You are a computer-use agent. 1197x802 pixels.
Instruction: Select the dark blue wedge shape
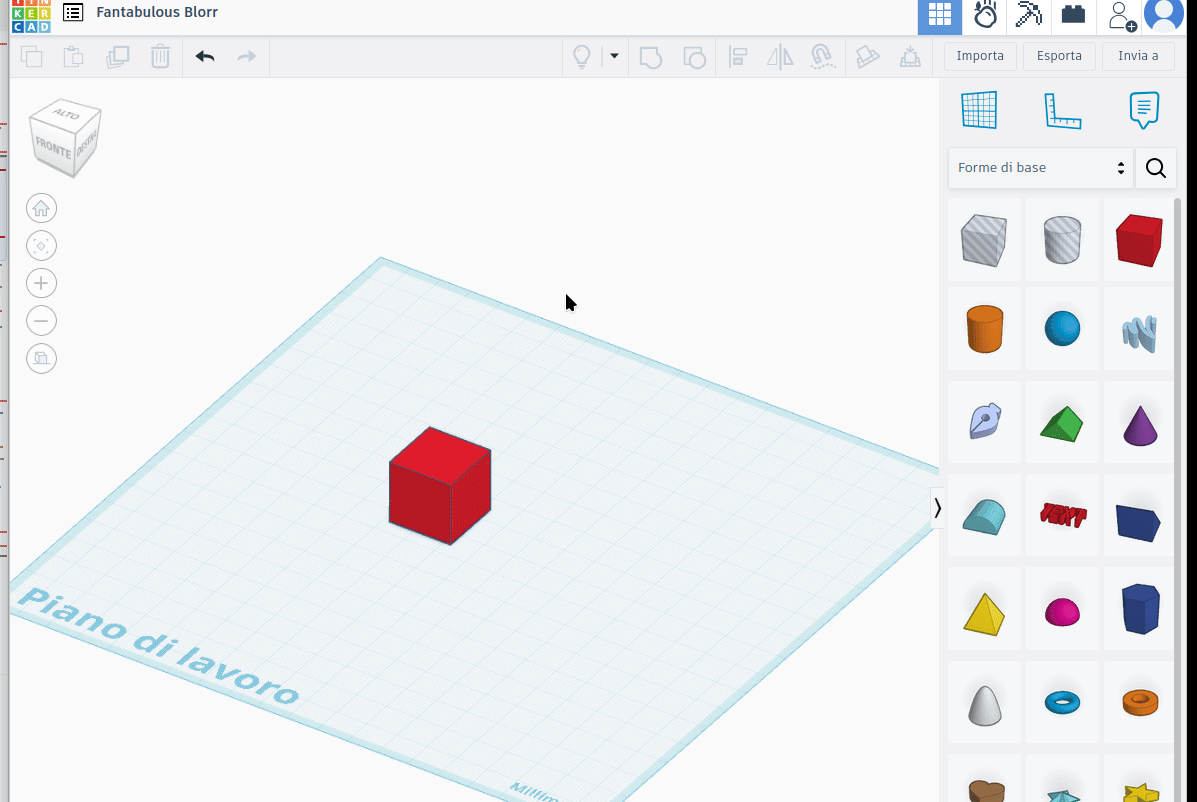[1139, 522]
